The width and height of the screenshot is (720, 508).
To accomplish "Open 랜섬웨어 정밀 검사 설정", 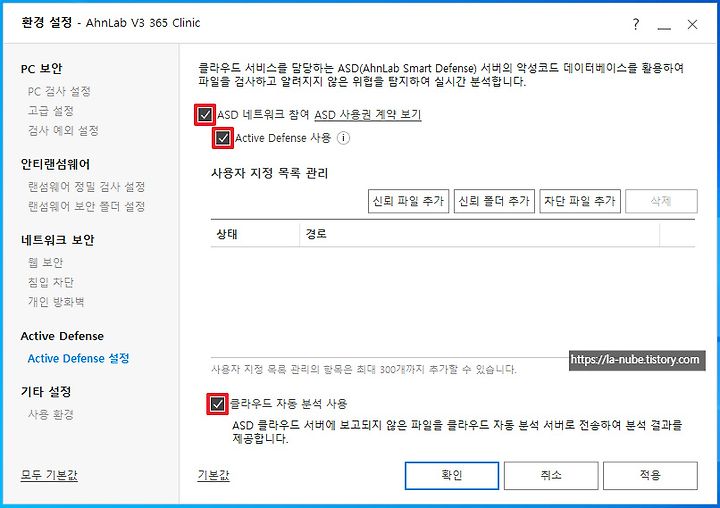I will pos(86,186).
